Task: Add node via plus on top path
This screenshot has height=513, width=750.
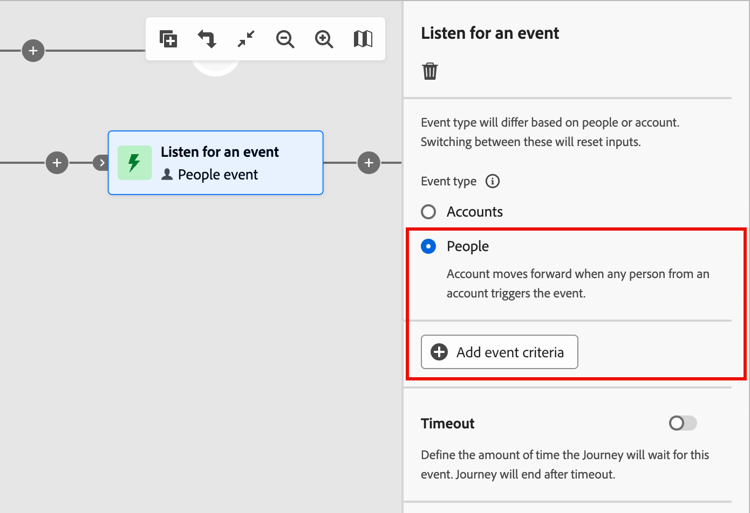Action: [33, 51]
